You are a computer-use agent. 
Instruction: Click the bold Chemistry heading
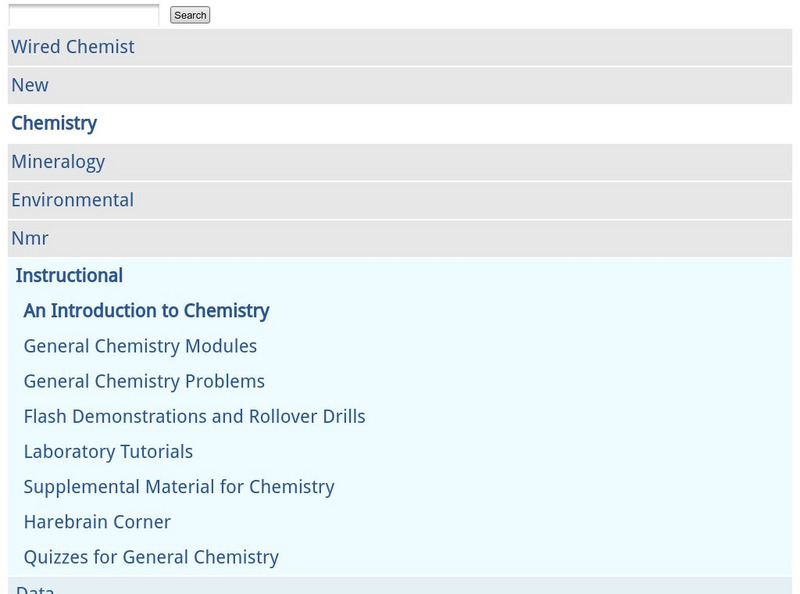54,124
